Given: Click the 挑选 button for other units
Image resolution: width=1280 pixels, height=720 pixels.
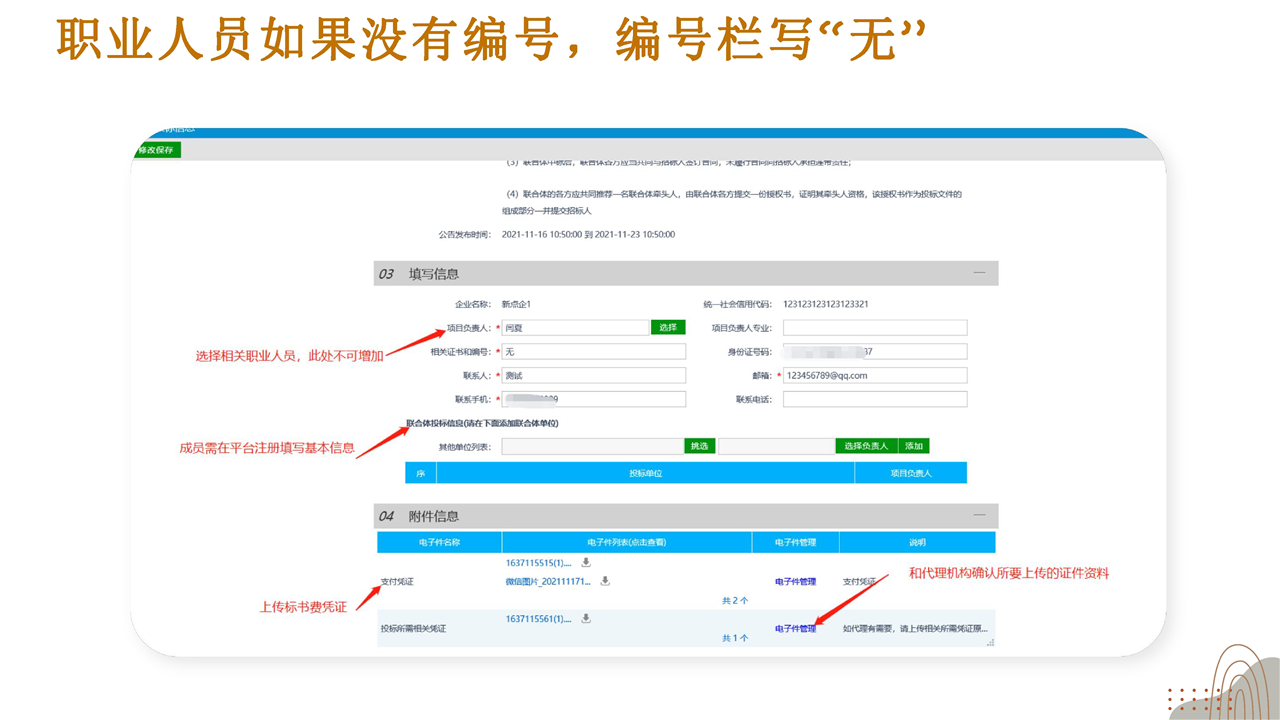Looking at the screenshot, I should tap(700, 446).
